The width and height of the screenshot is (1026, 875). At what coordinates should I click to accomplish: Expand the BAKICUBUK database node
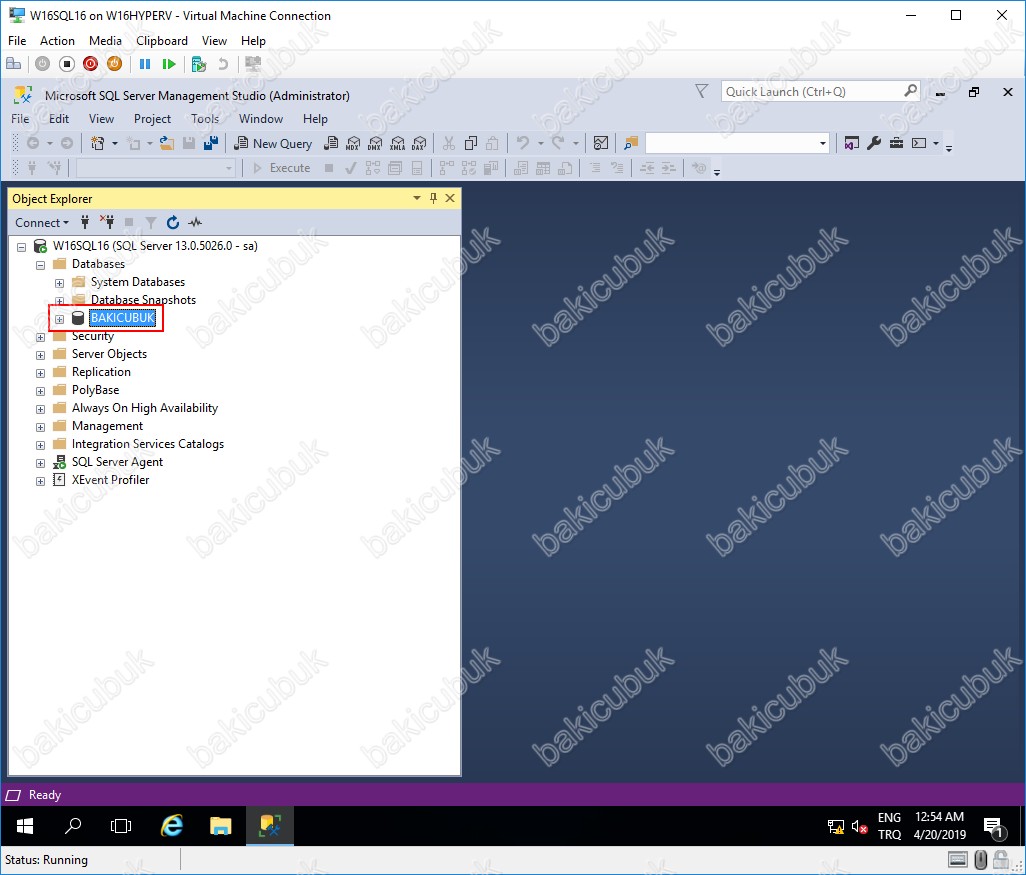[x=59, y=319]
